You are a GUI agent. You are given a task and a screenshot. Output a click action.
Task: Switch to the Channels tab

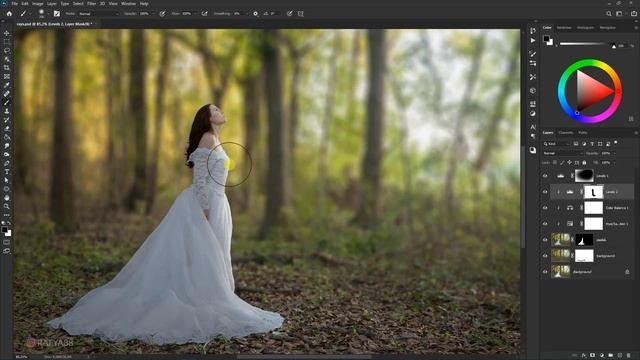(x=566, y=133)
